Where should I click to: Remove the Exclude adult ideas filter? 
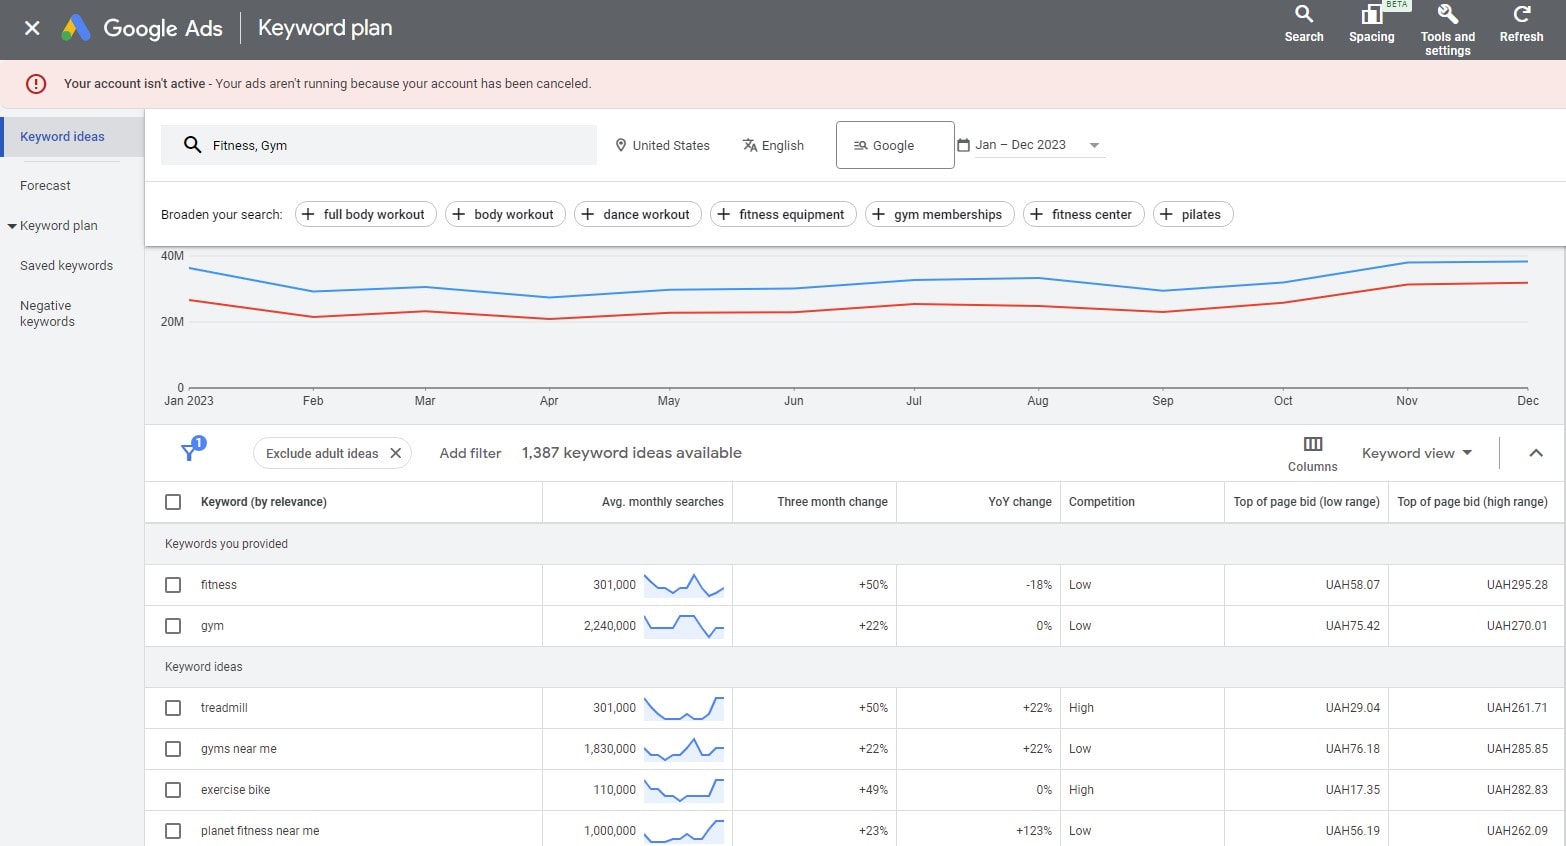coord(396,453)
